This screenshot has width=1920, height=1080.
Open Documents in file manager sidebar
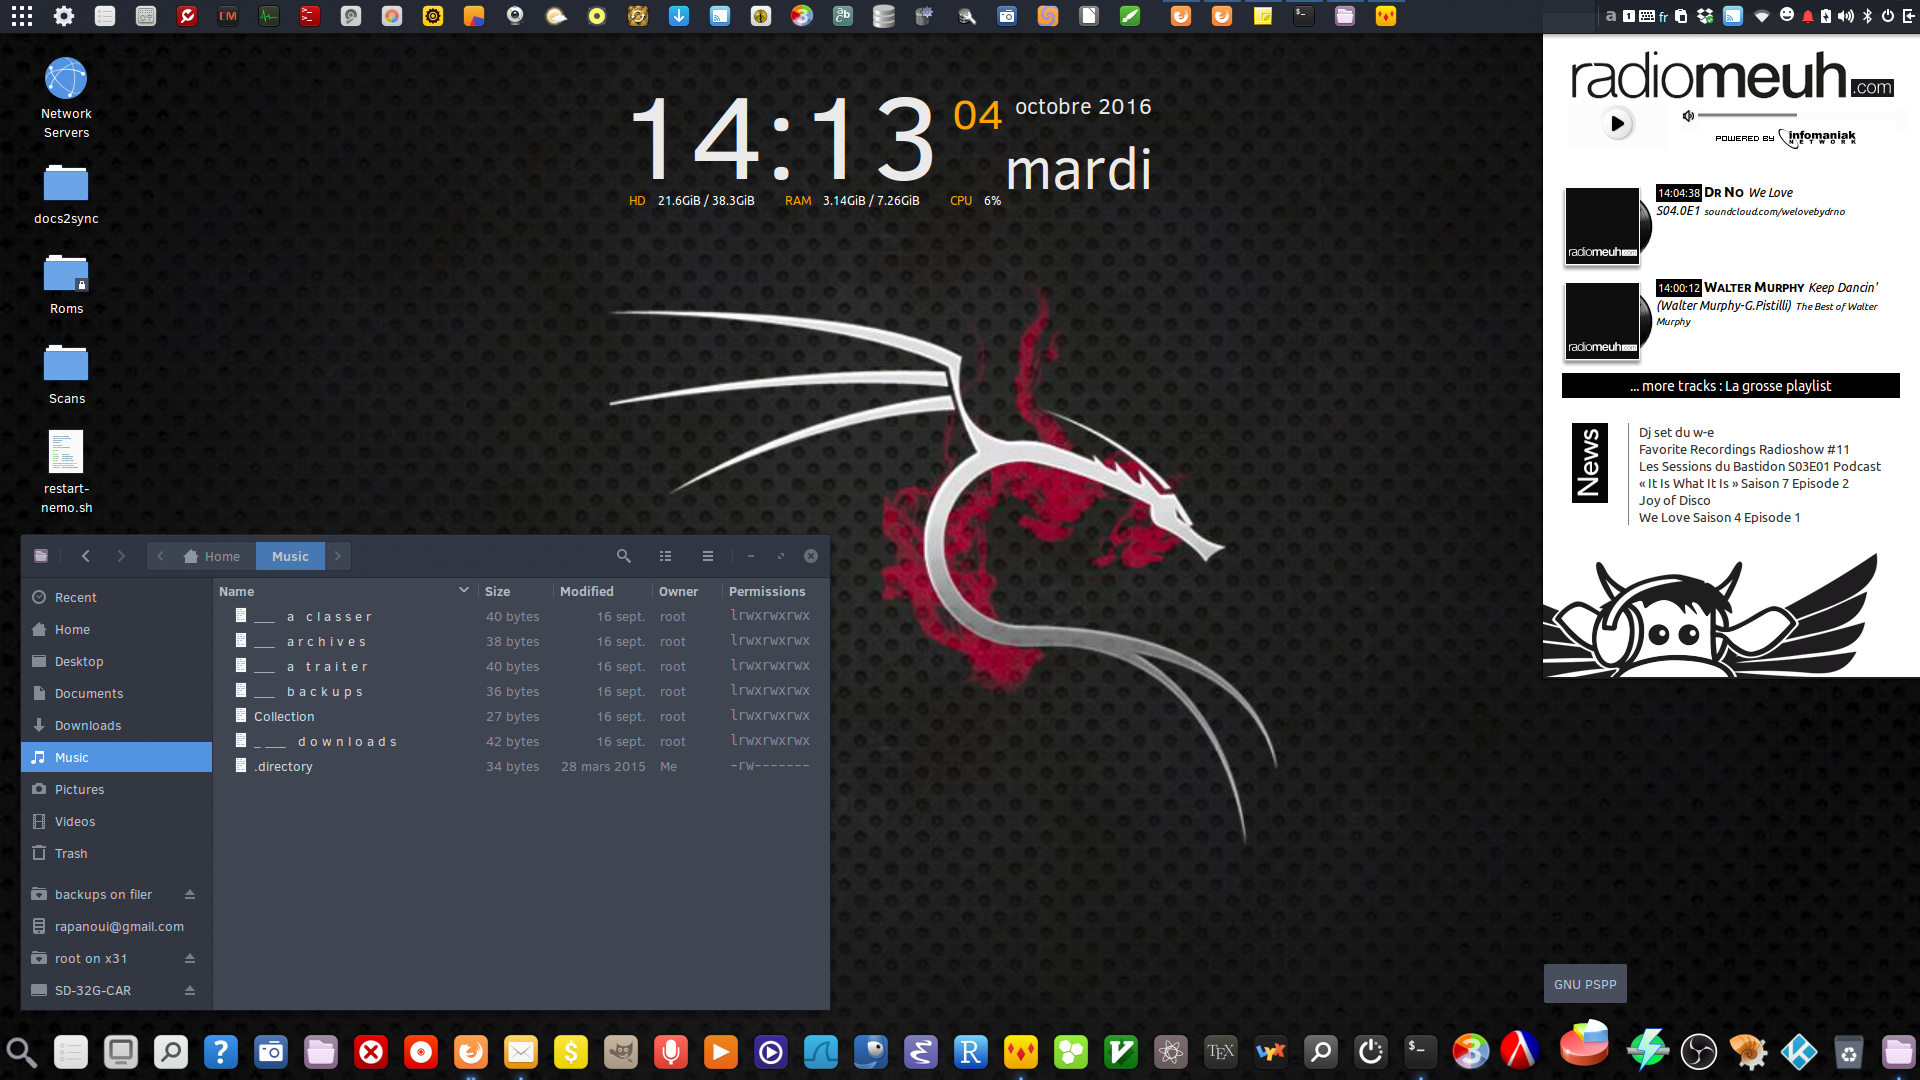pyautogui.click(x=116, y=693)
